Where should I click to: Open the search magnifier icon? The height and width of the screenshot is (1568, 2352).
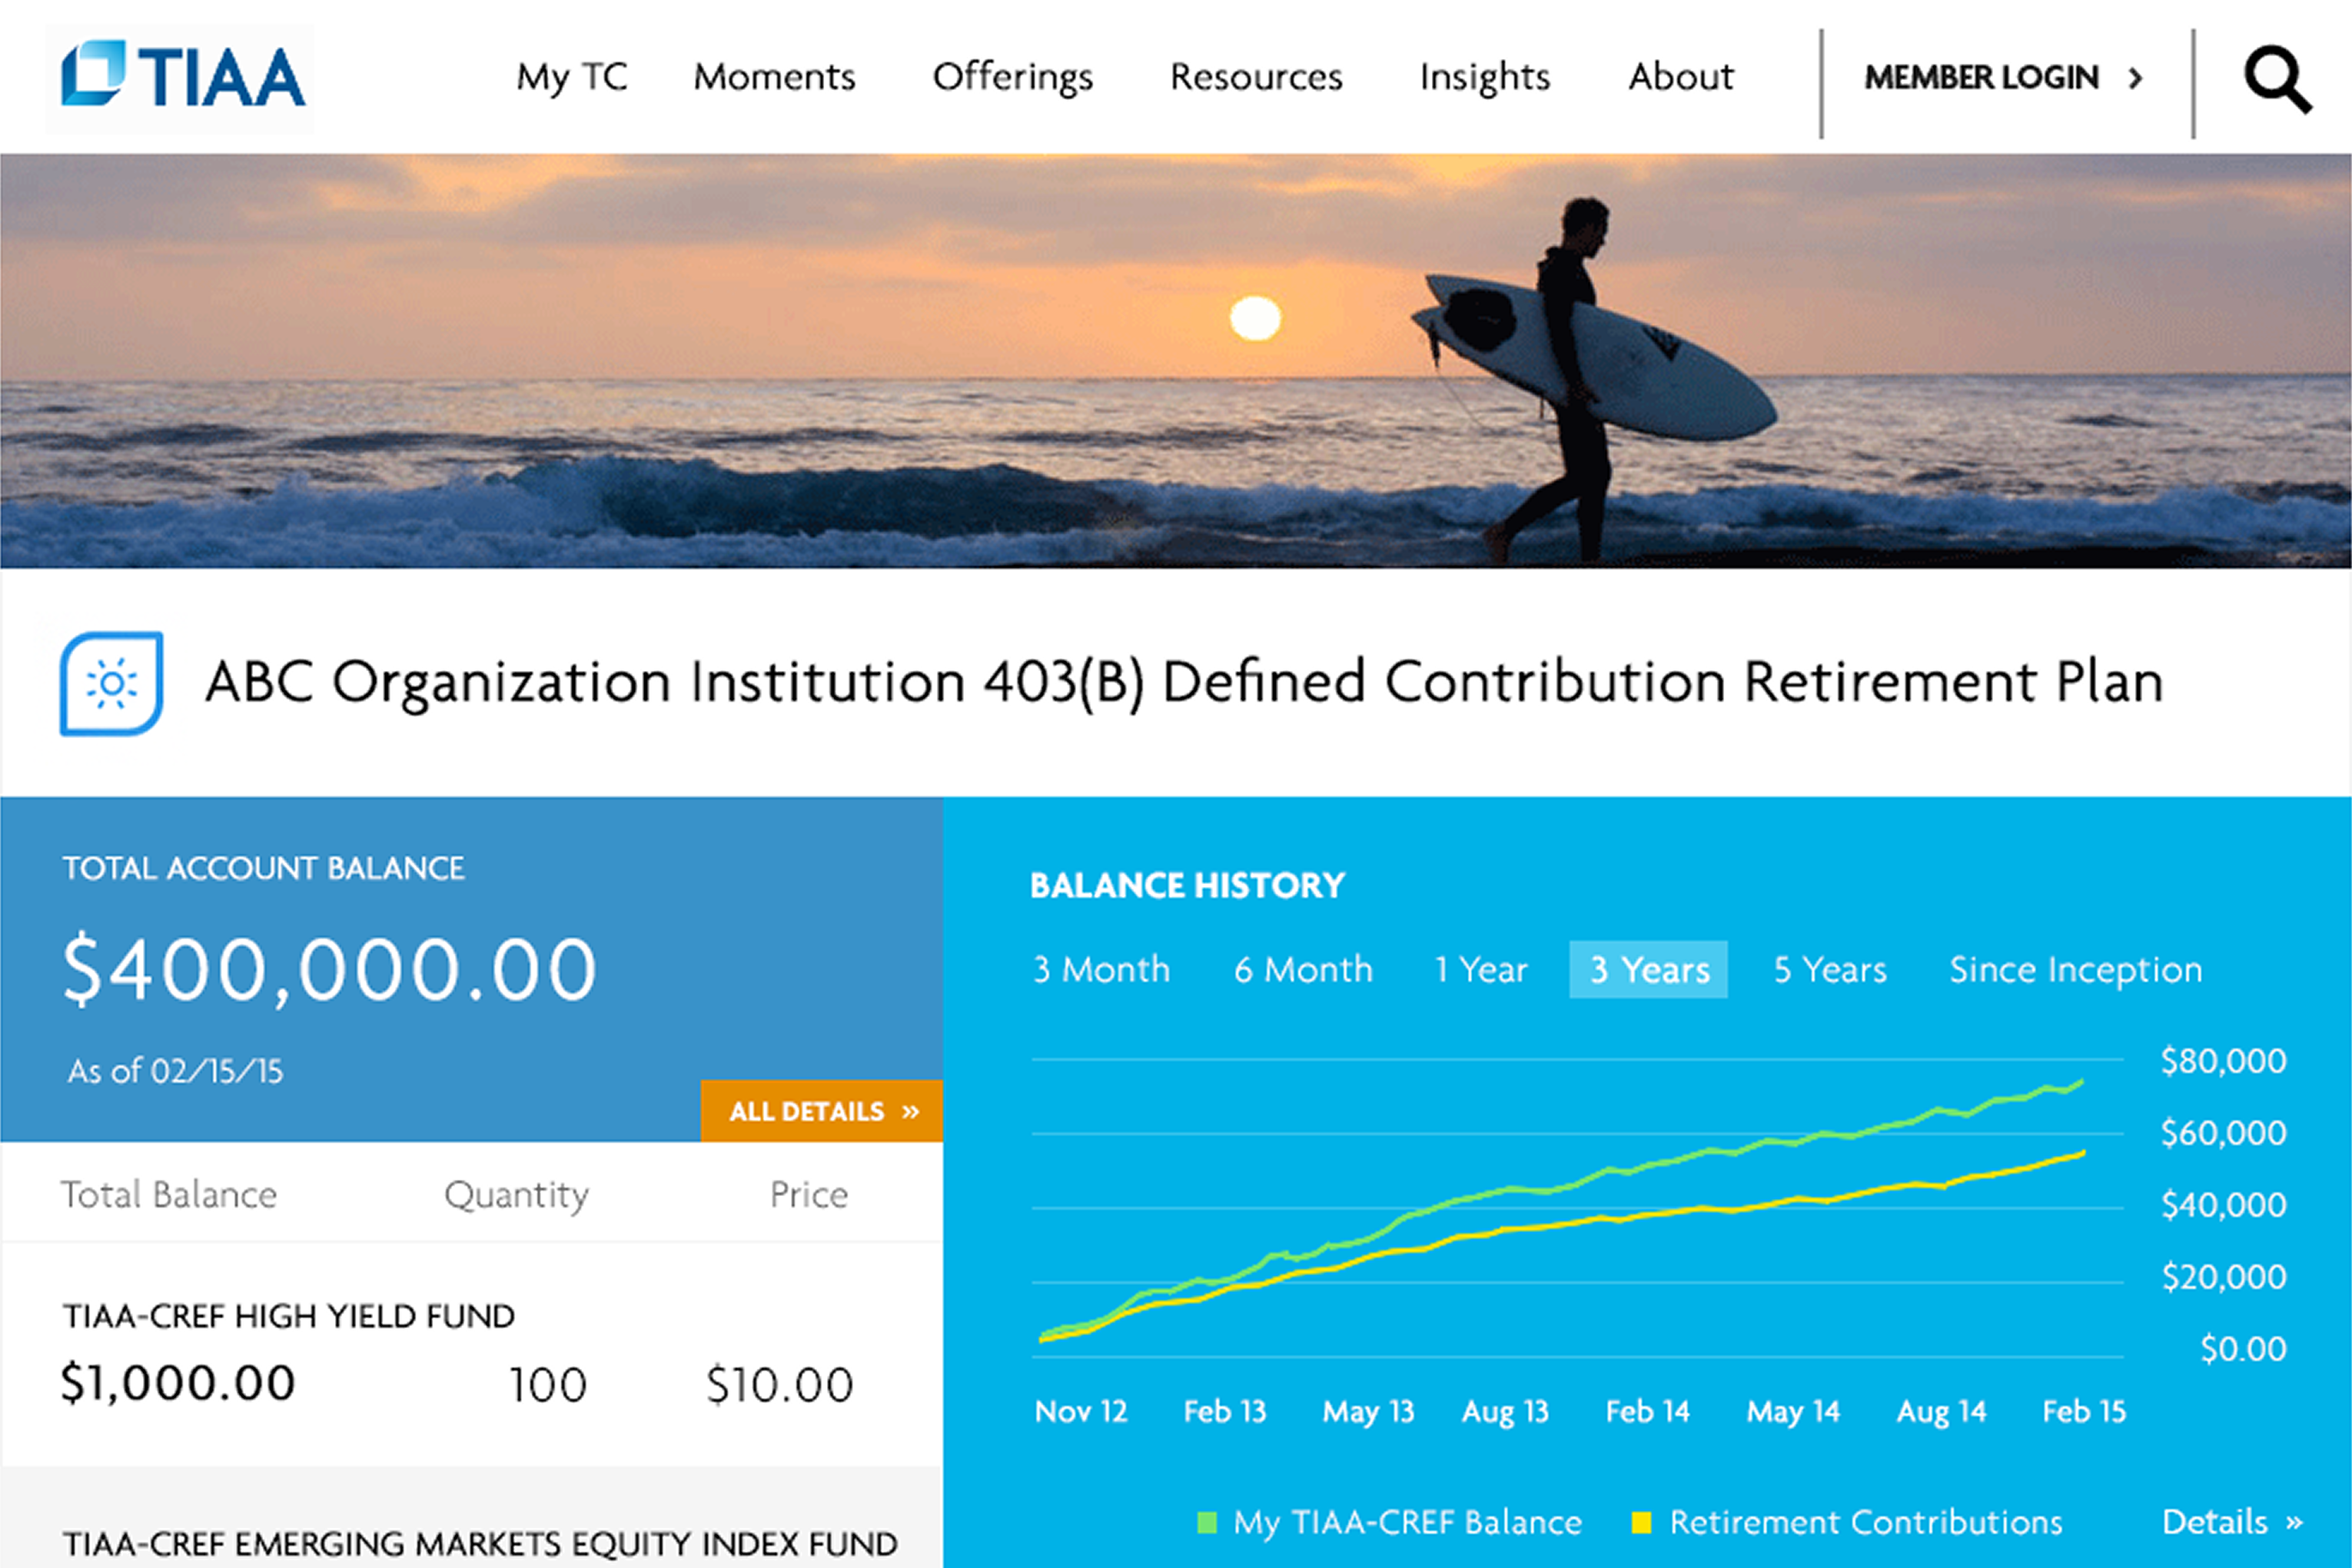2277,79
